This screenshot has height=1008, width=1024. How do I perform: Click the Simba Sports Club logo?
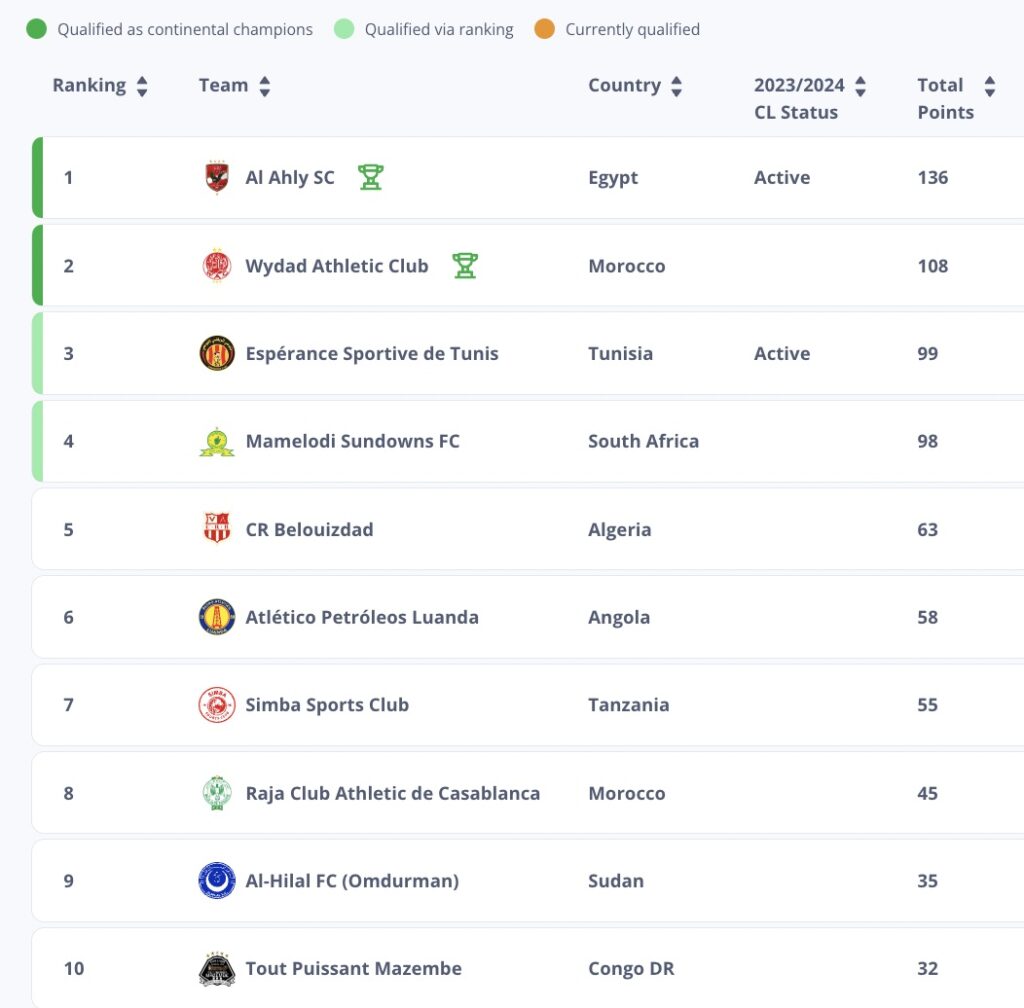(x=216, y=705)
